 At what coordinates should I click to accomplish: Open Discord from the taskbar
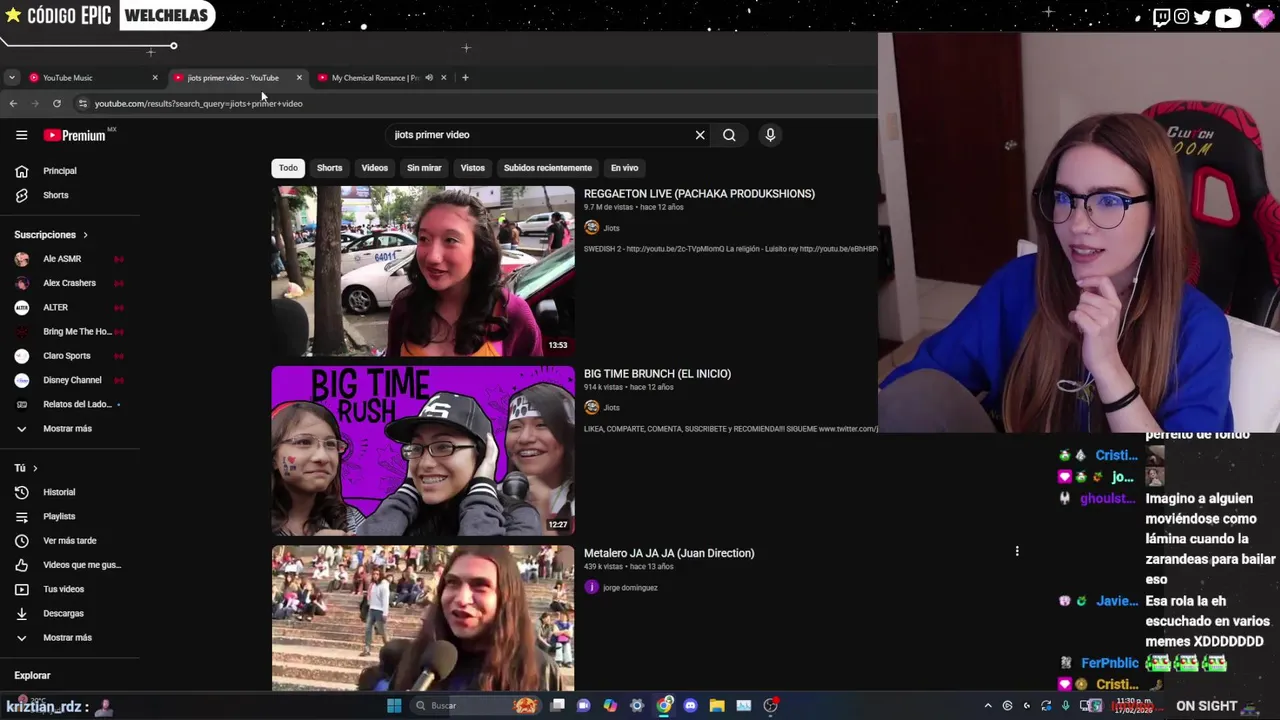pos(690,705)
